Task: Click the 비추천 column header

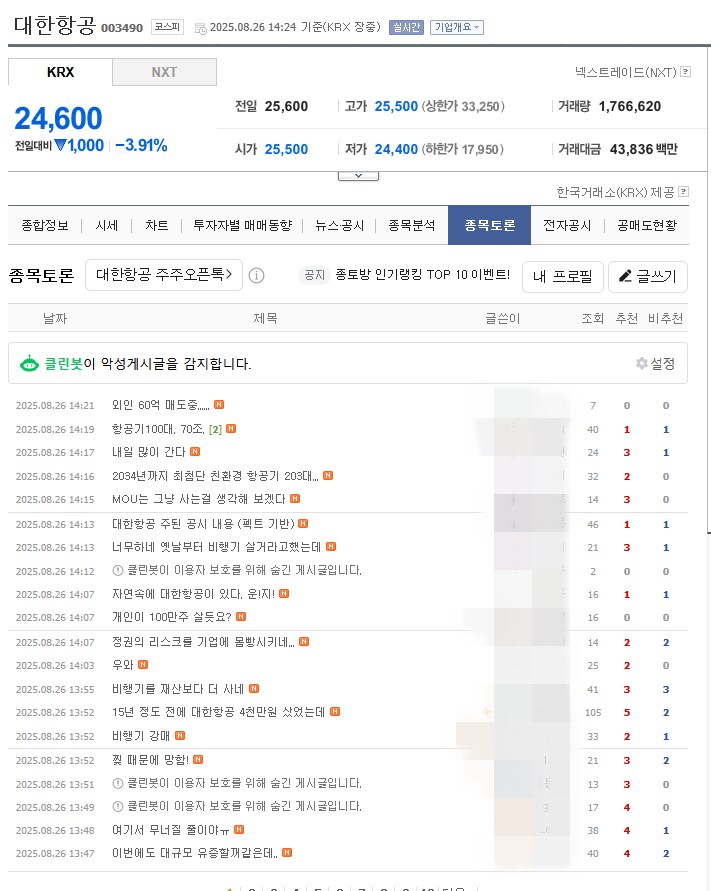Action: [666, 318]
